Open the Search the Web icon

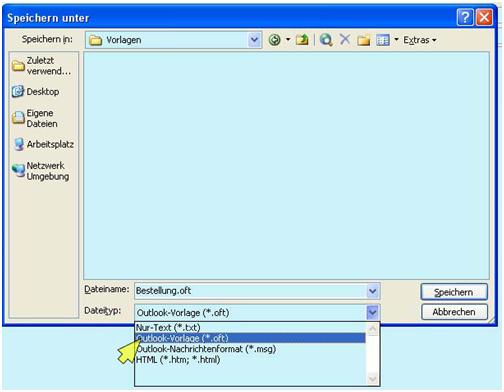326,40
